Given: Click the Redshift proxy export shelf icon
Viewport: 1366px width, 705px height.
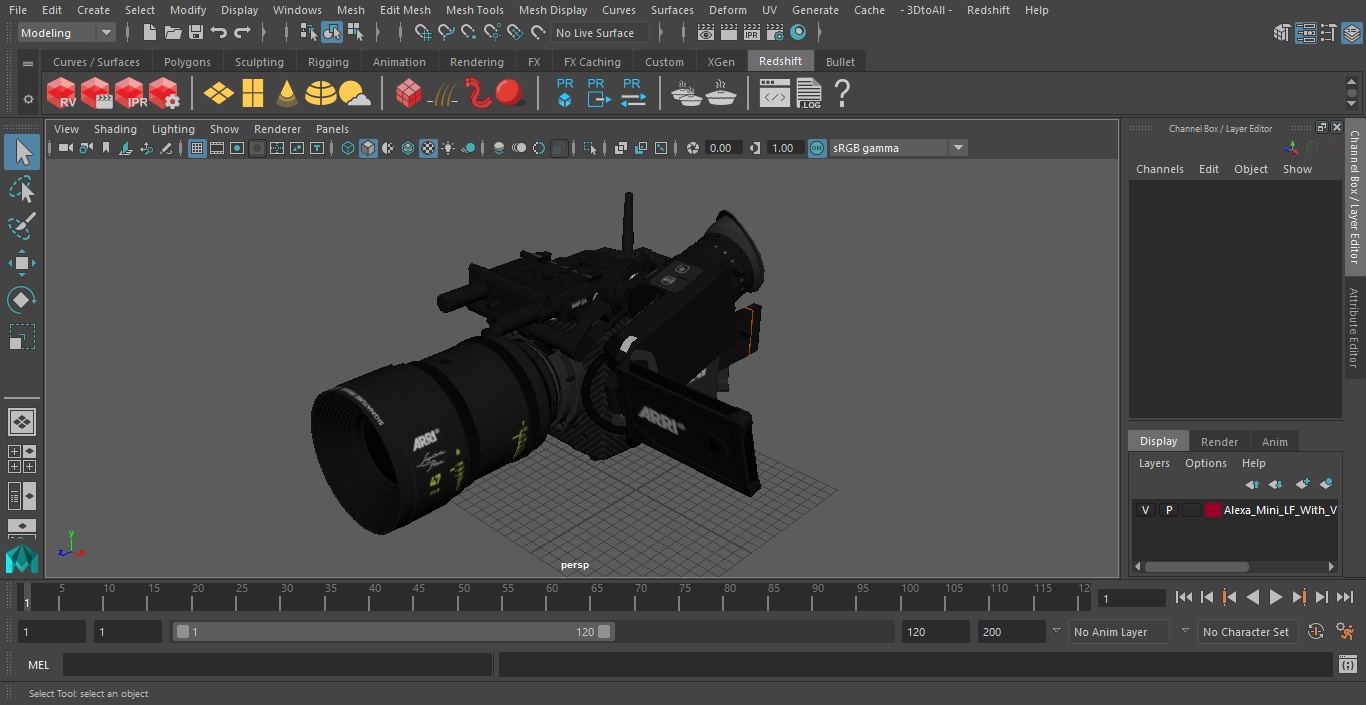Looking at the screenshot, I should click(x=598, y=94).
